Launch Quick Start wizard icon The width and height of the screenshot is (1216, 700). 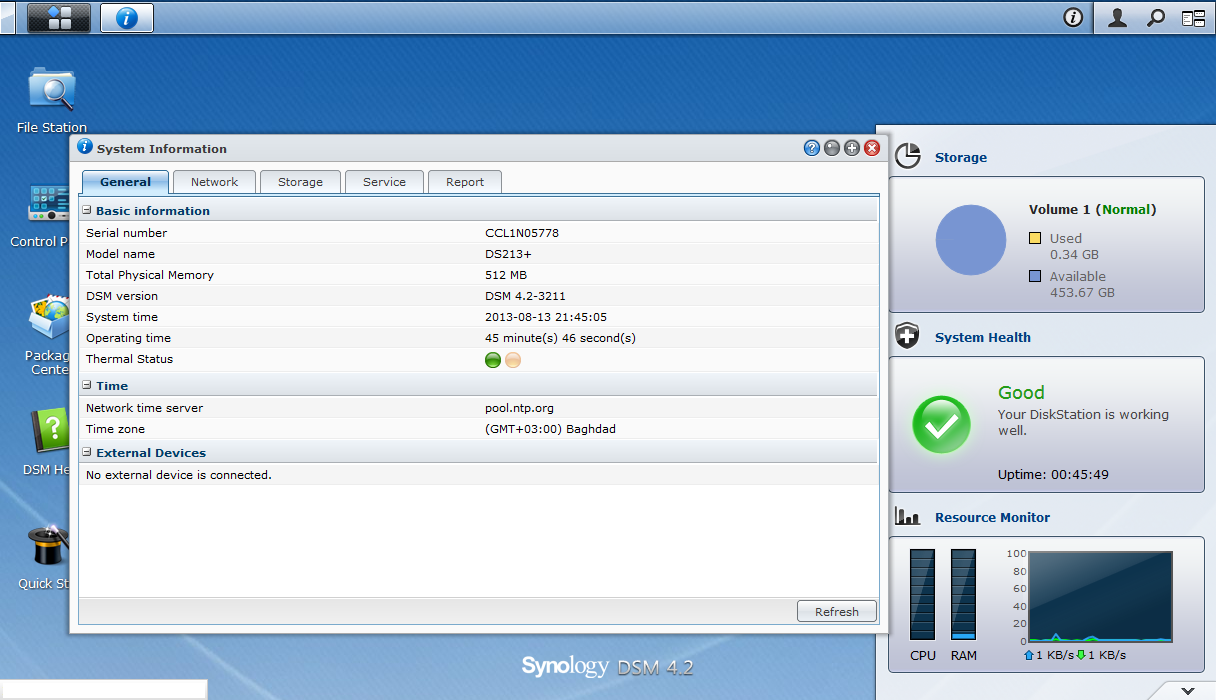[44, 556]
